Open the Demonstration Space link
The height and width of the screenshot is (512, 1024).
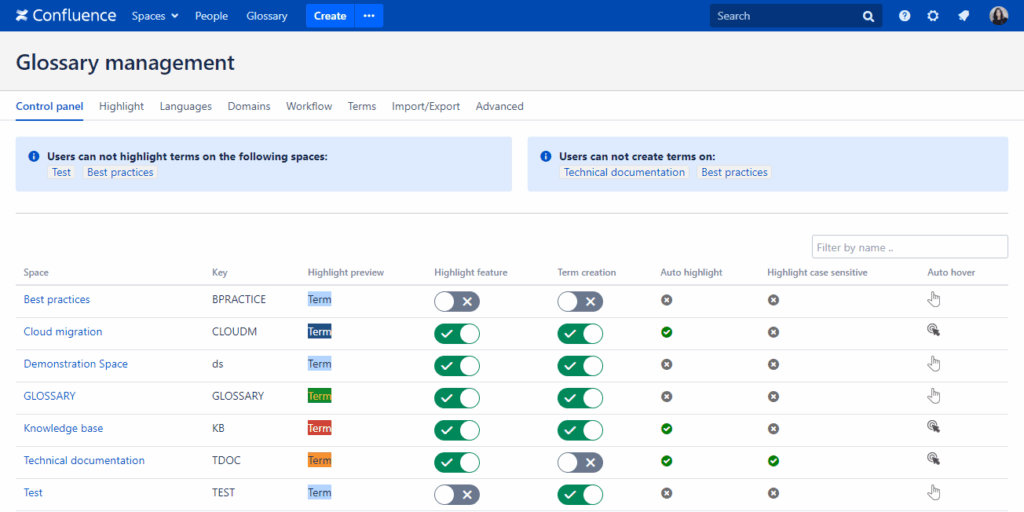point(76,364)
